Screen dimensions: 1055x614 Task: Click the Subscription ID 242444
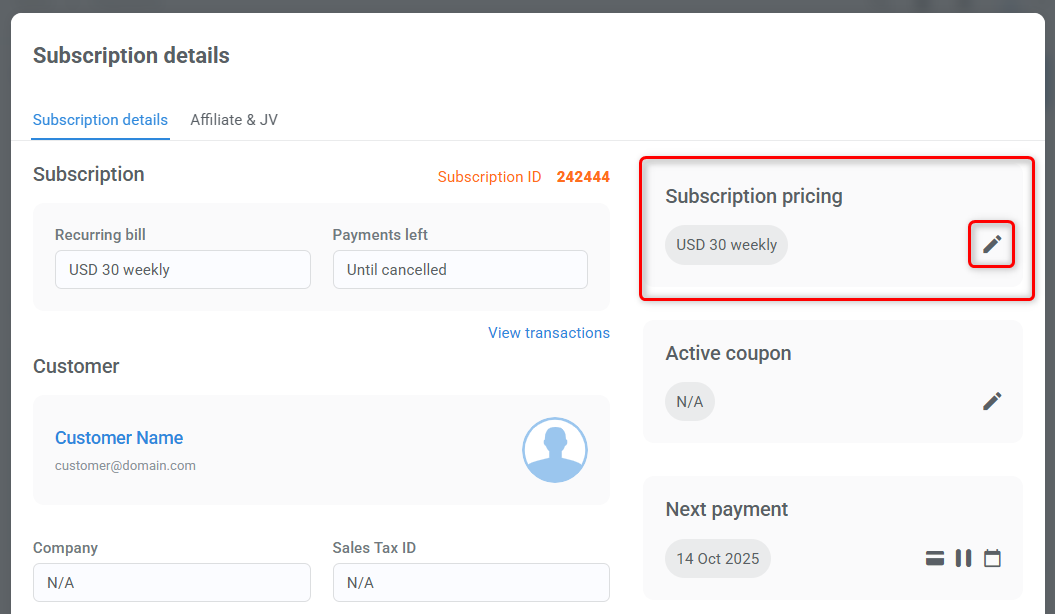[x=585, y=176]
